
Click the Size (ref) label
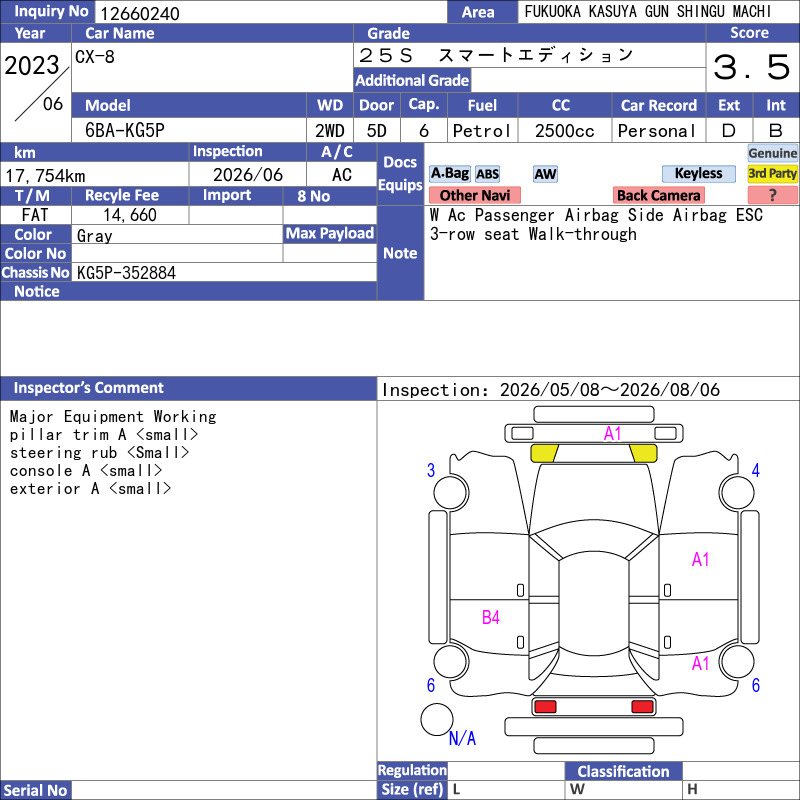412,789
